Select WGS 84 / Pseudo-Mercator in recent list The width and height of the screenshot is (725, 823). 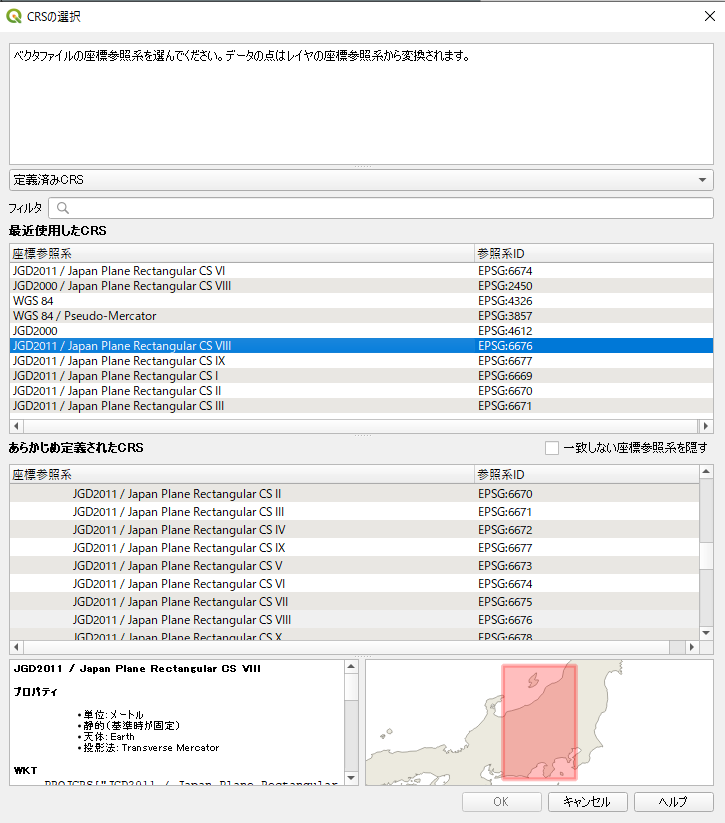[85, 316]
